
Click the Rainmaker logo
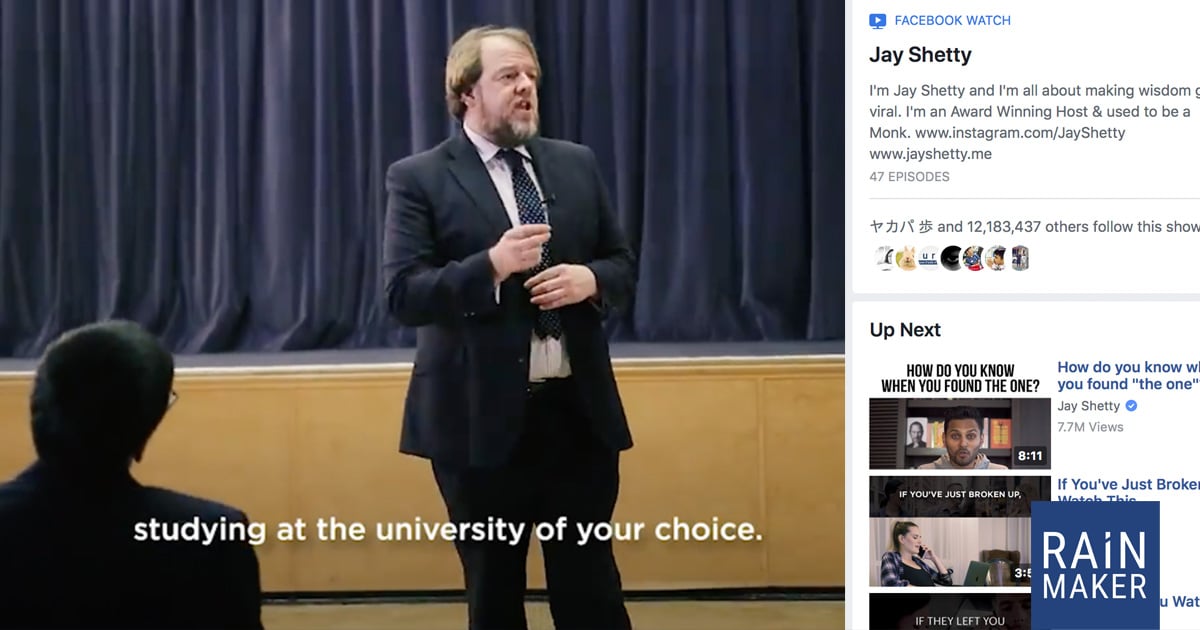[x=1095, y=565]
